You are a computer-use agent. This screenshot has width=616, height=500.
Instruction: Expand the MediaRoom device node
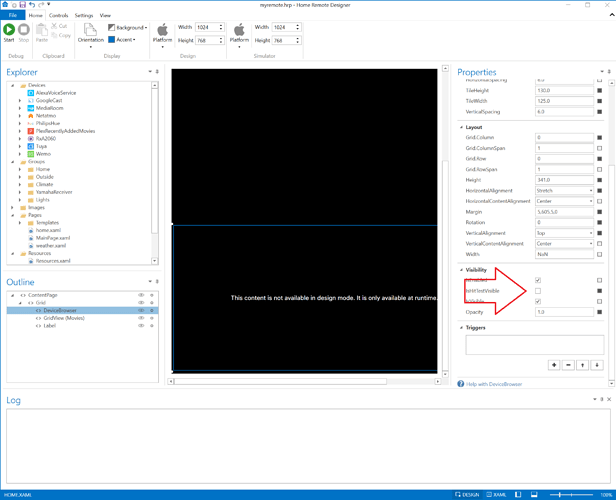coord(20,108)
